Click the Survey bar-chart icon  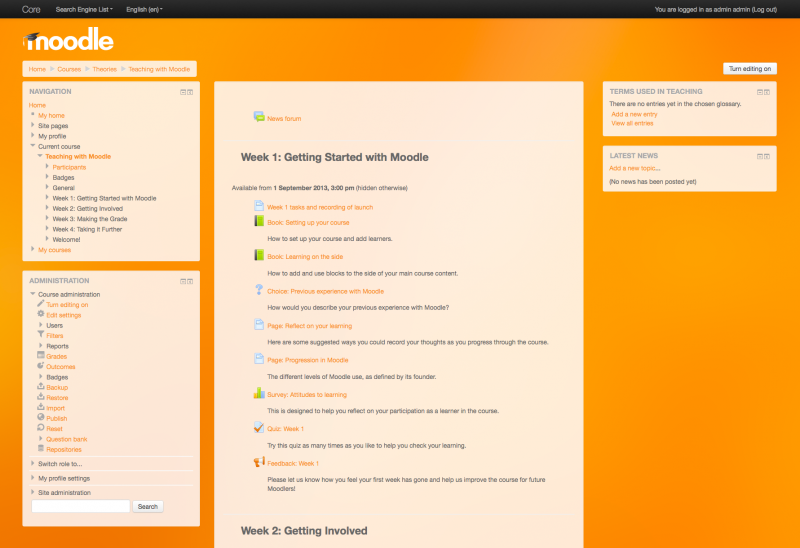click(259, 393)
